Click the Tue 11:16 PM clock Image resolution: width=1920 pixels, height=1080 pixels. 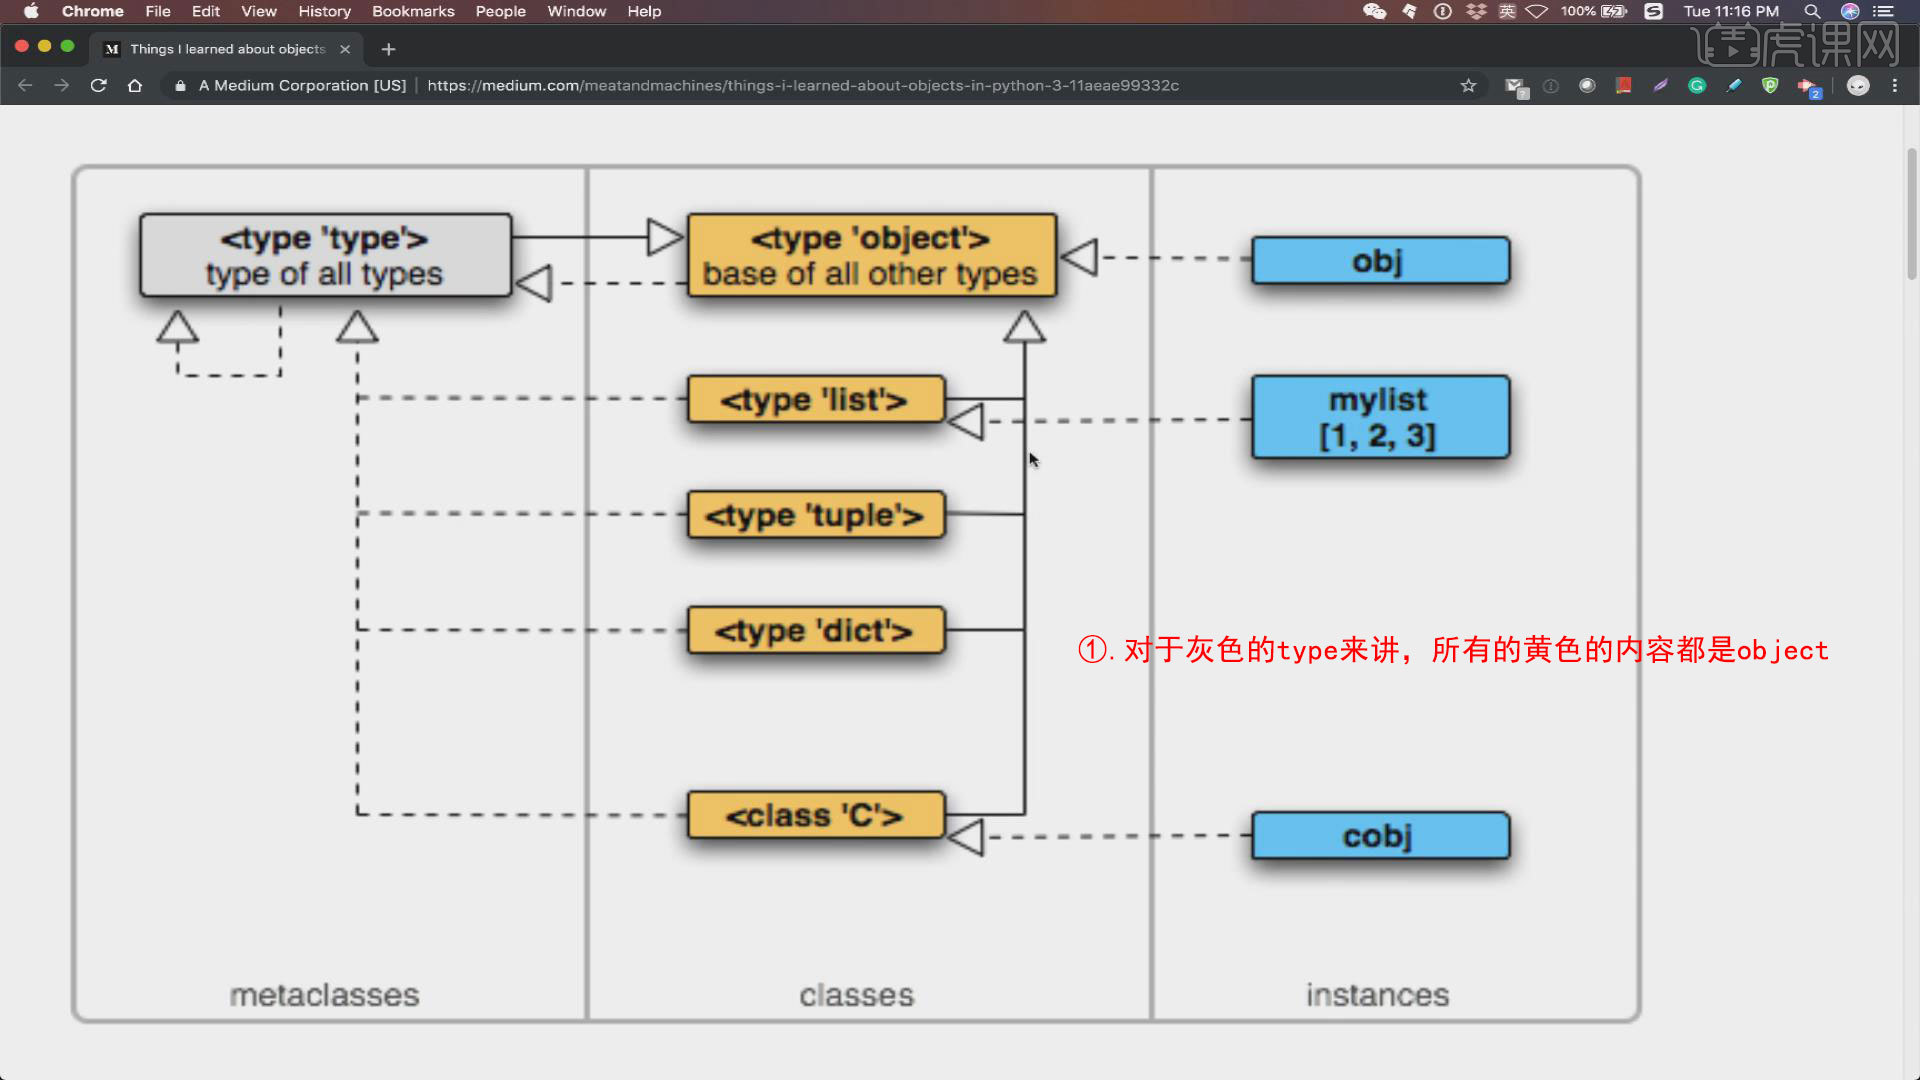coord(1731,11)
